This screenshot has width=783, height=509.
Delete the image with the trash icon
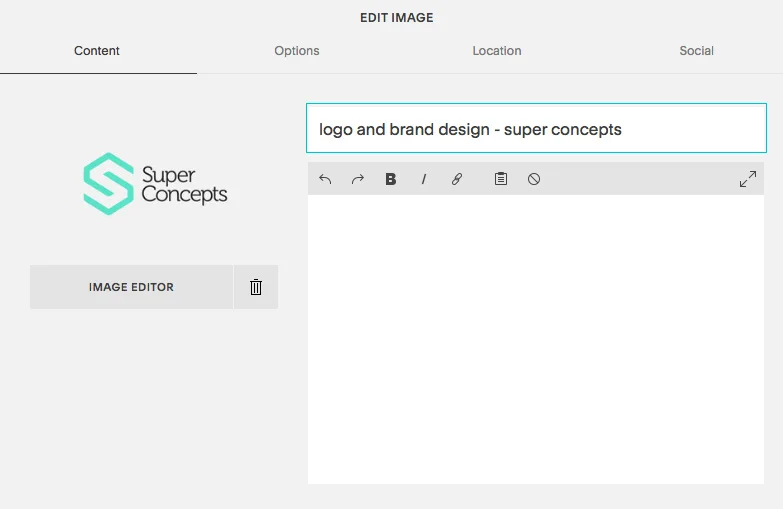click(x=256, y=287)
